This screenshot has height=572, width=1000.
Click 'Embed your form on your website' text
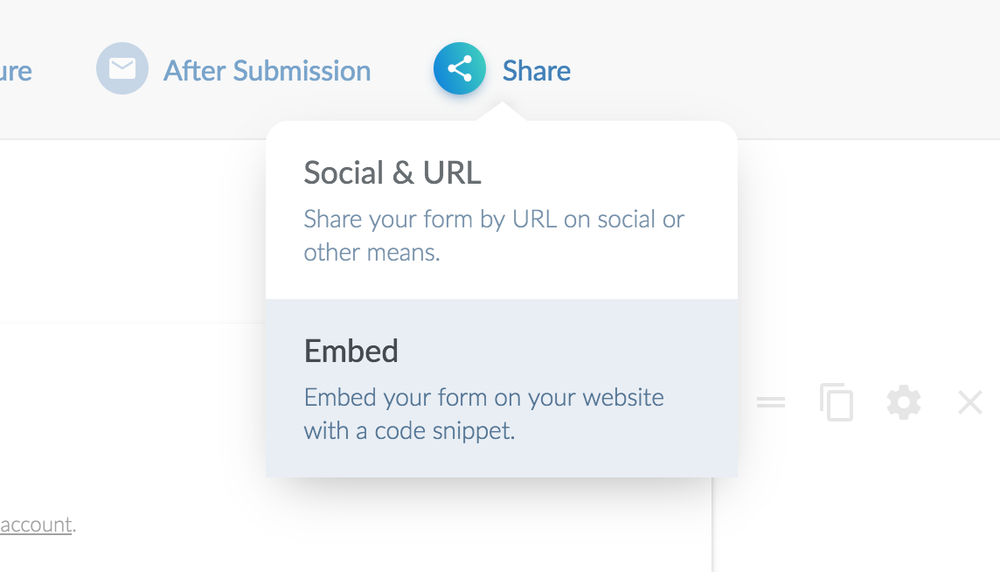pos(483,397)
